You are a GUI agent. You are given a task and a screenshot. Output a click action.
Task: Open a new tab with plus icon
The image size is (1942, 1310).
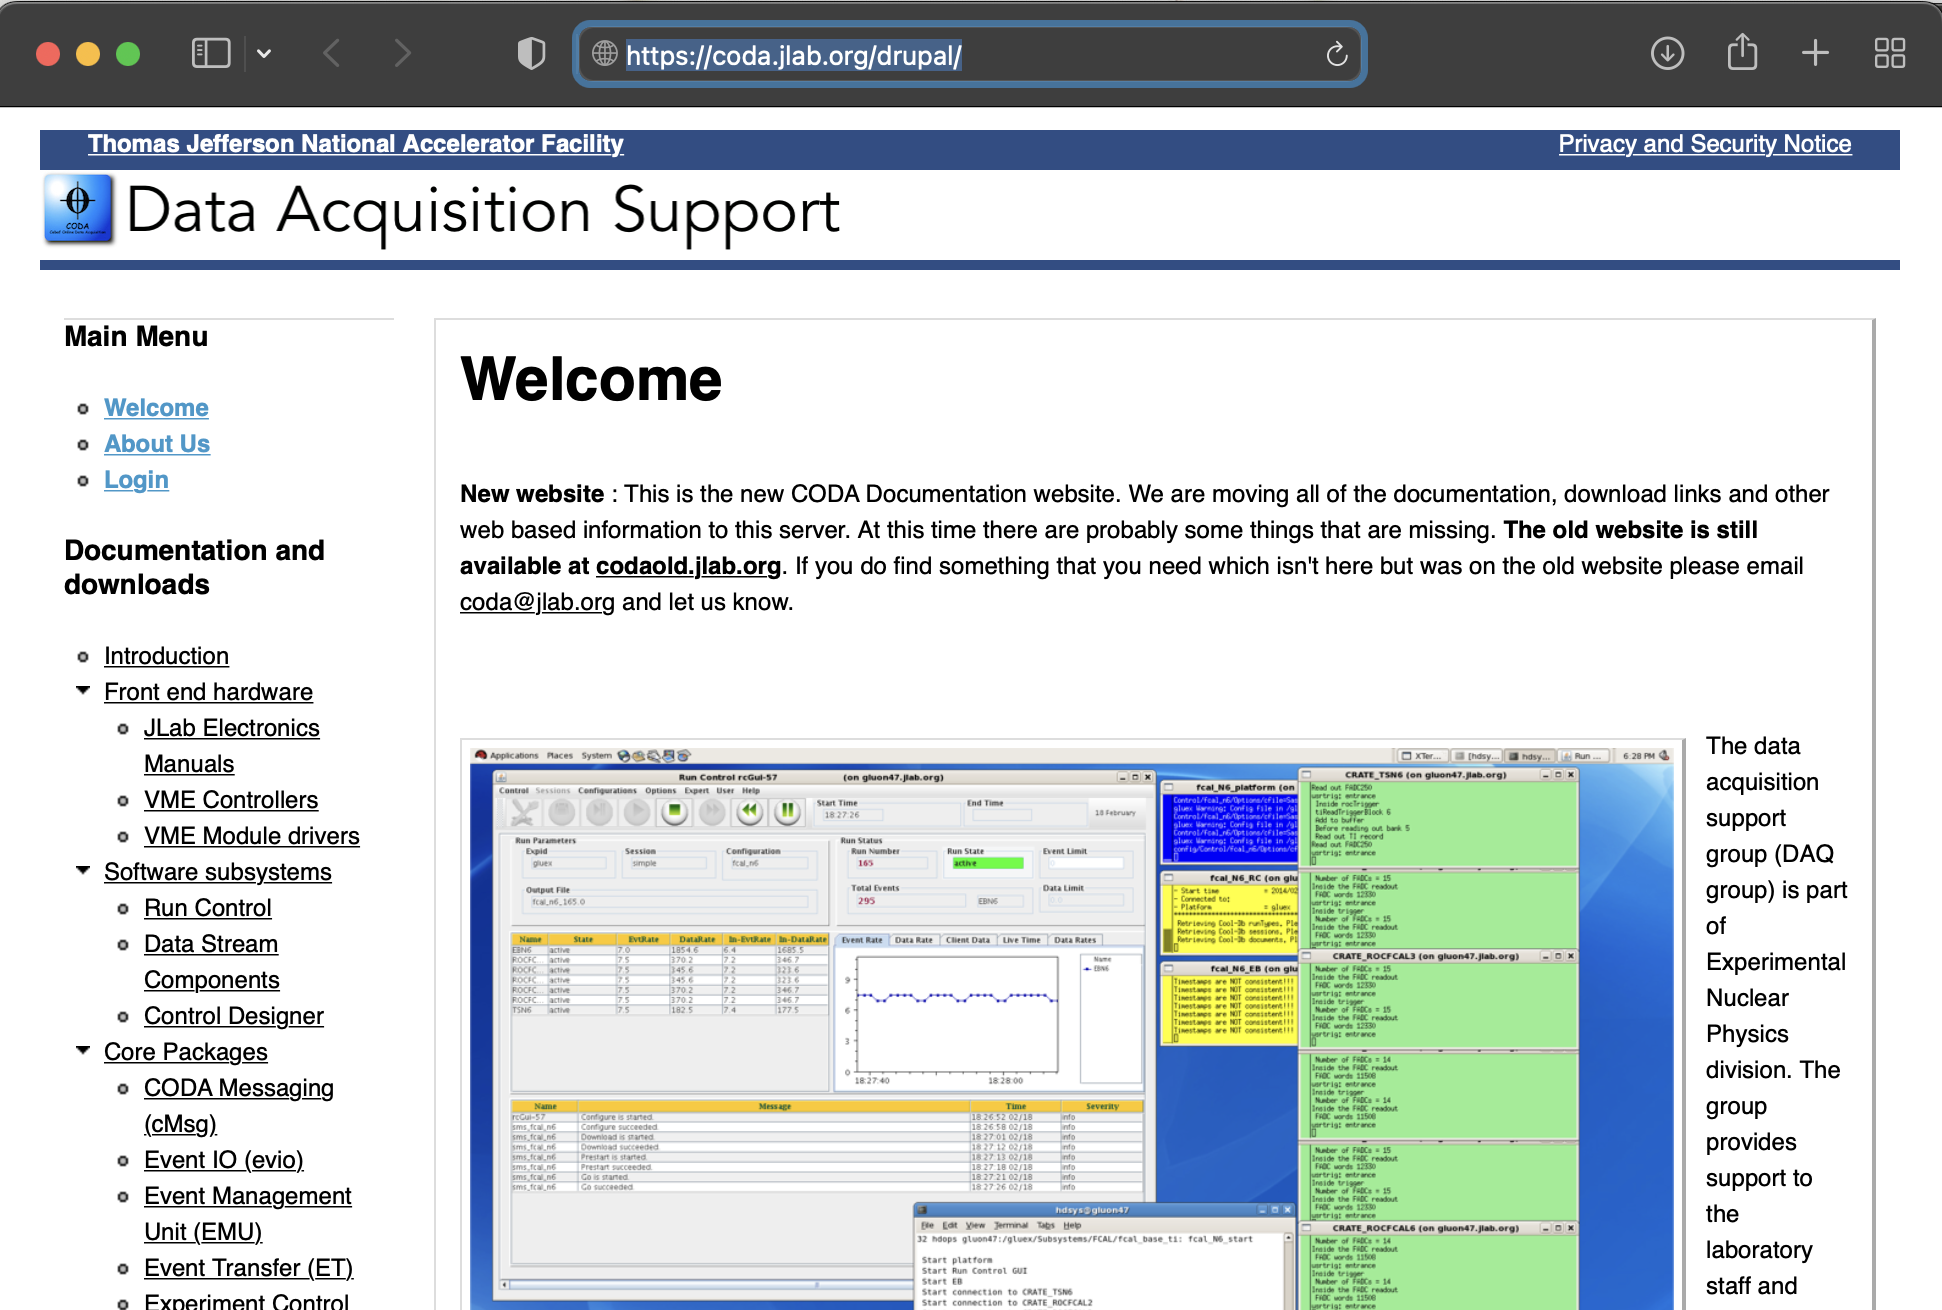1815,53
